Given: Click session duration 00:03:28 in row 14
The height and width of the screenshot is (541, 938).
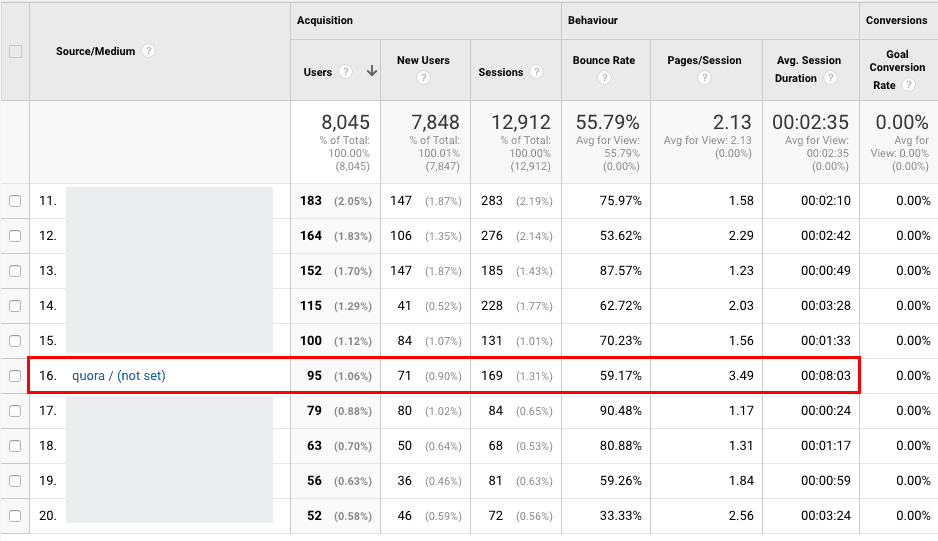Looking at the screenshot, I should (x=826, y=306).
